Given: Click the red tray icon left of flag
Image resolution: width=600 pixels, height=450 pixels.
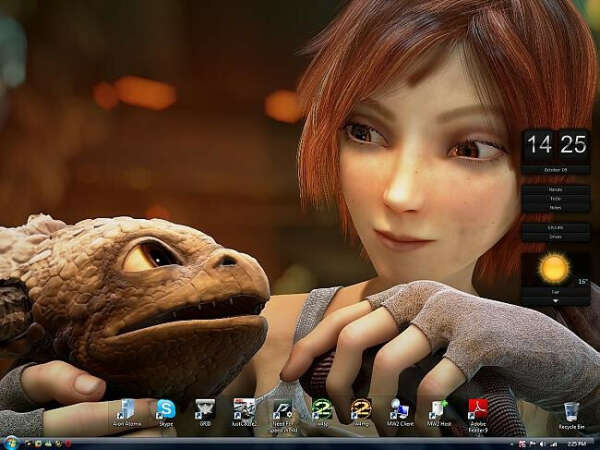Looking at the screenshot, I should tap(522, 444).
